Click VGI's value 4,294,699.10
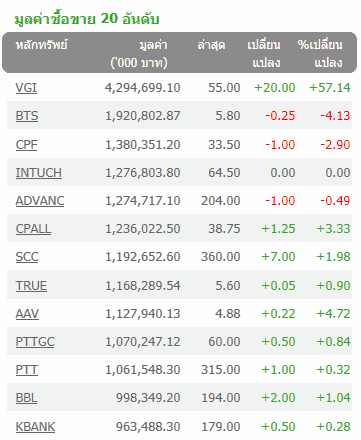This screenshot has width=361, height=440. [142, 88]
